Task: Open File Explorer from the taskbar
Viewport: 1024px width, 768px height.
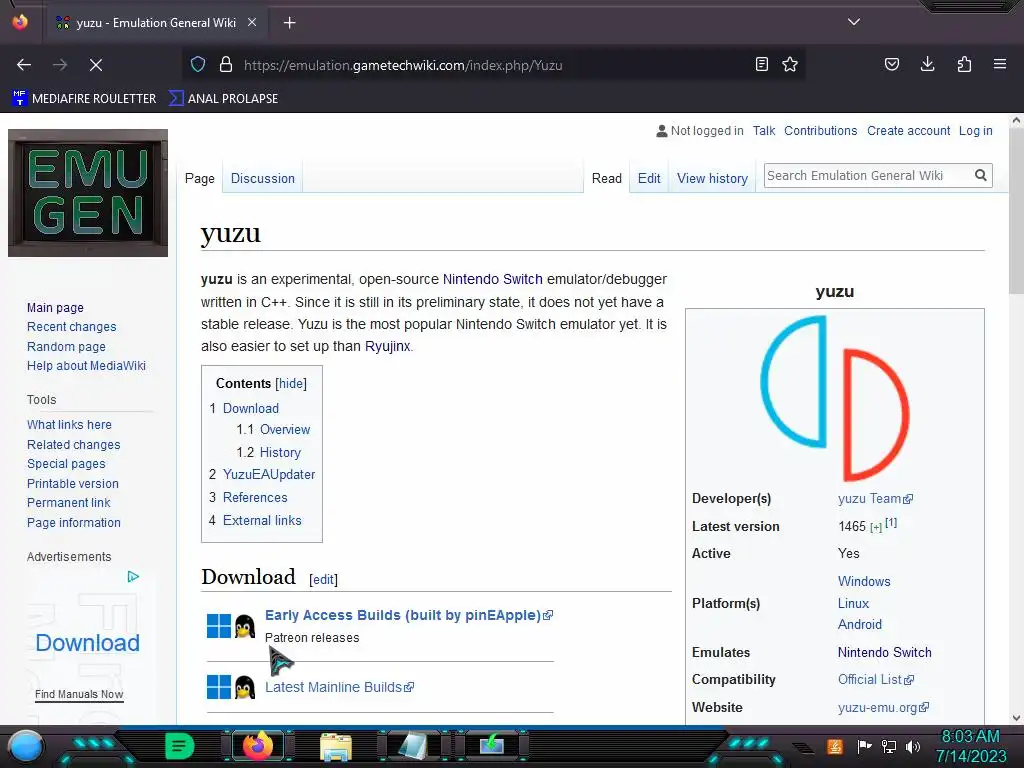Action: 336,746
